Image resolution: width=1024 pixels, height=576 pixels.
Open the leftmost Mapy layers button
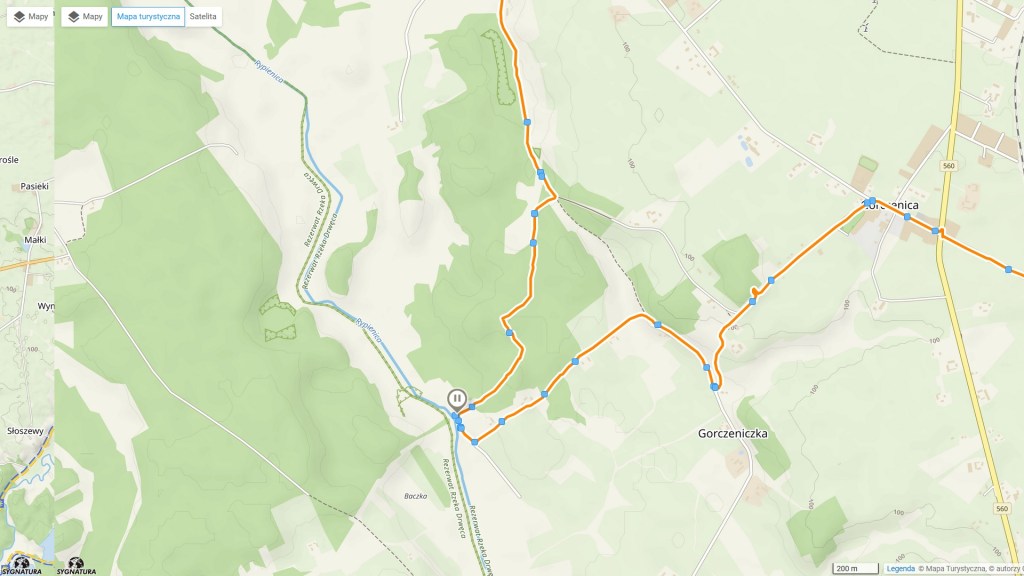click(x=30, y=16)
